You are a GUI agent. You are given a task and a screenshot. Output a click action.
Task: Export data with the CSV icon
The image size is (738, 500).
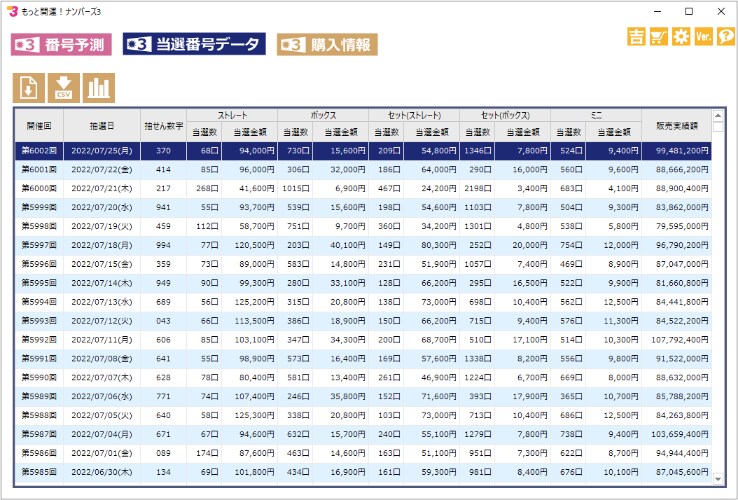64,88
